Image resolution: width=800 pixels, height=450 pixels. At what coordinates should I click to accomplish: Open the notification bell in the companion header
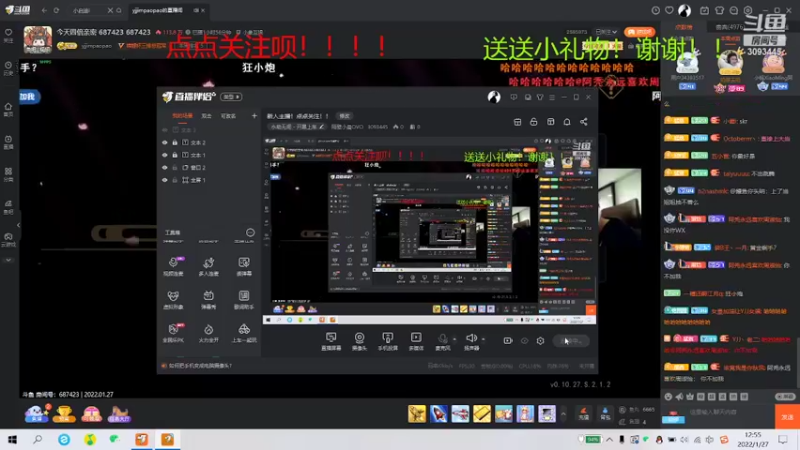point(567,122)
